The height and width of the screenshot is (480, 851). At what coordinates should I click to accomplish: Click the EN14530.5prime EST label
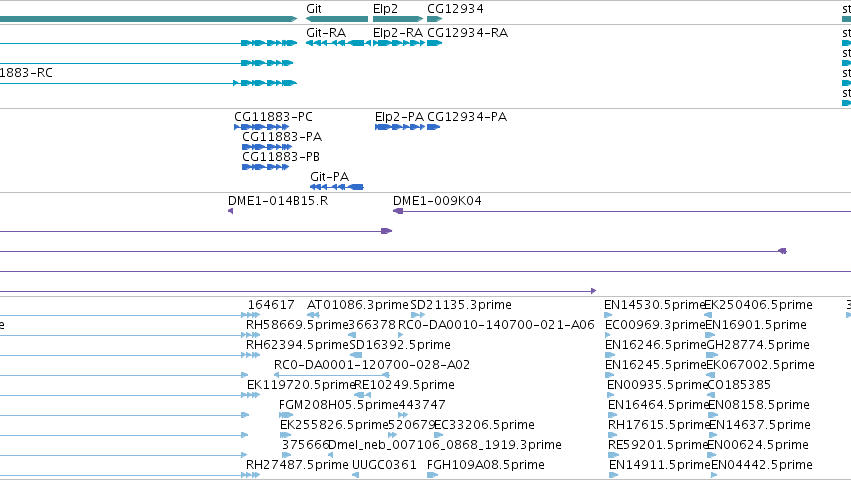pyautogui.click(x=654, y=305)
